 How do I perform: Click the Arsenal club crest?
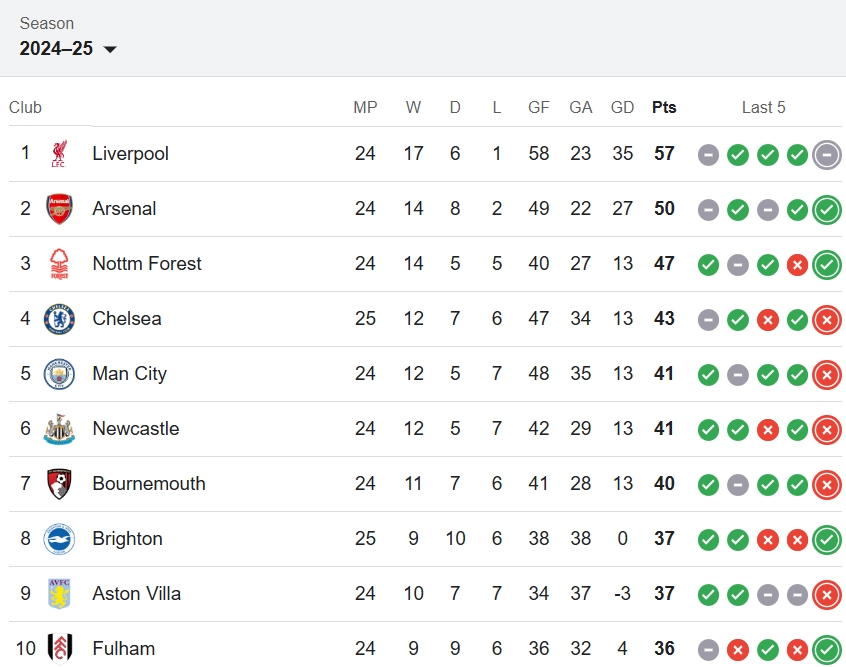(x=59, y=209)
